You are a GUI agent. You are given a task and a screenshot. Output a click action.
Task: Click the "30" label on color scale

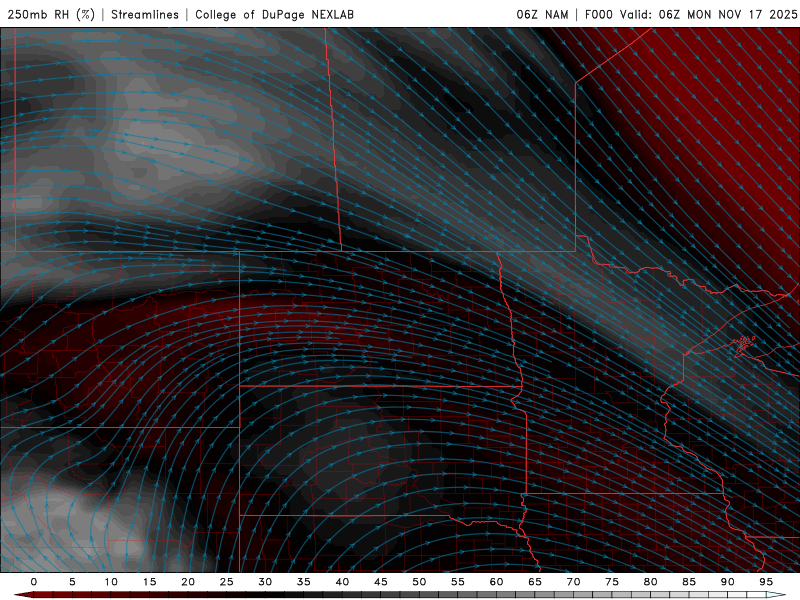click(265, 582)
